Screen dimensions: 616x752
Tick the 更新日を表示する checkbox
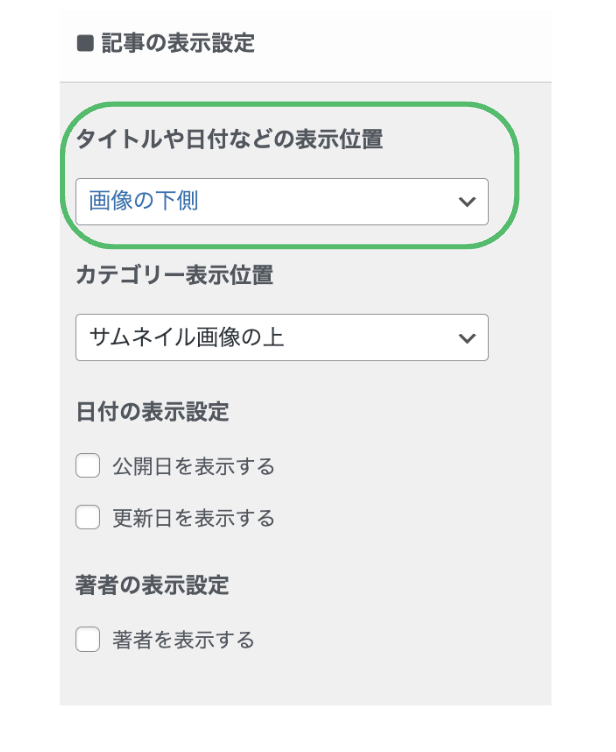tap(88, 518)
